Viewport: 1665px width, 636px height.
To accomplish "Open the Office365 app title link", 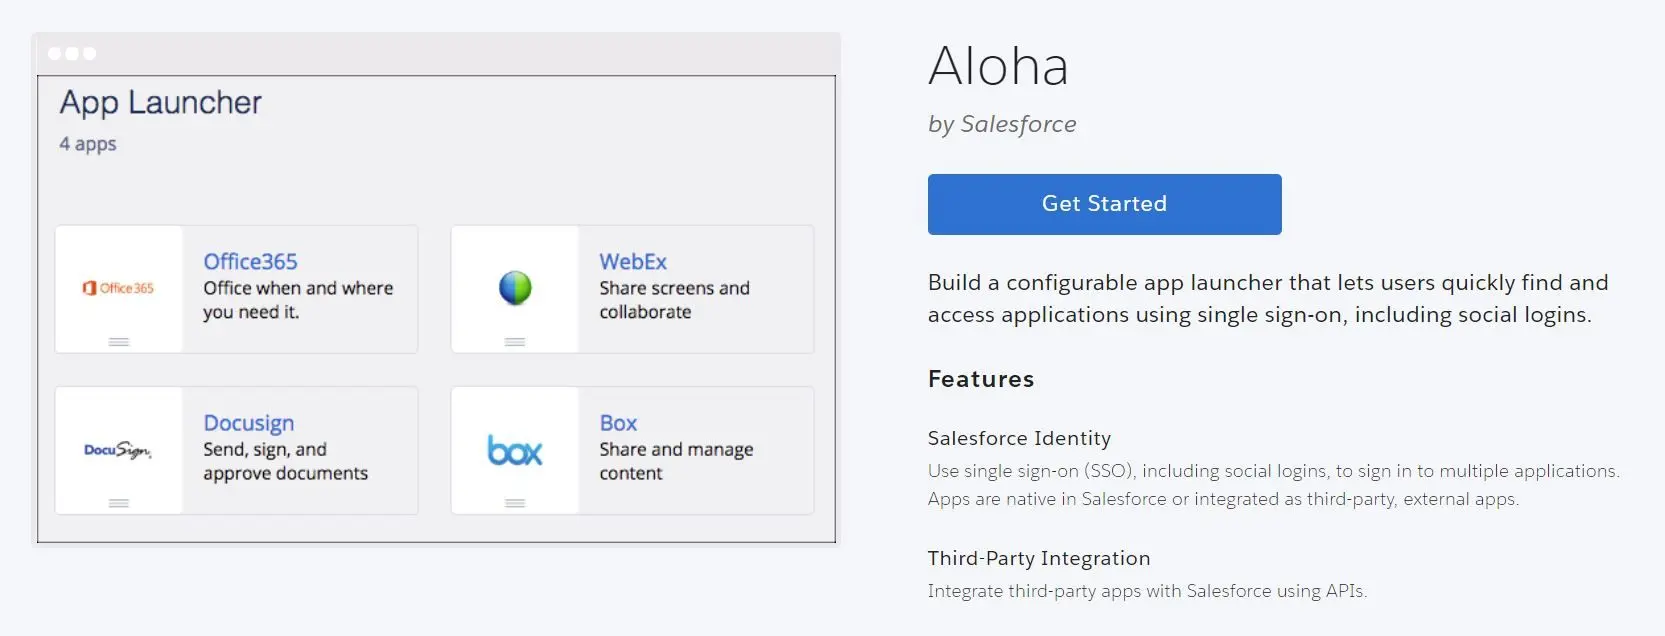I will tap(250, 262).
